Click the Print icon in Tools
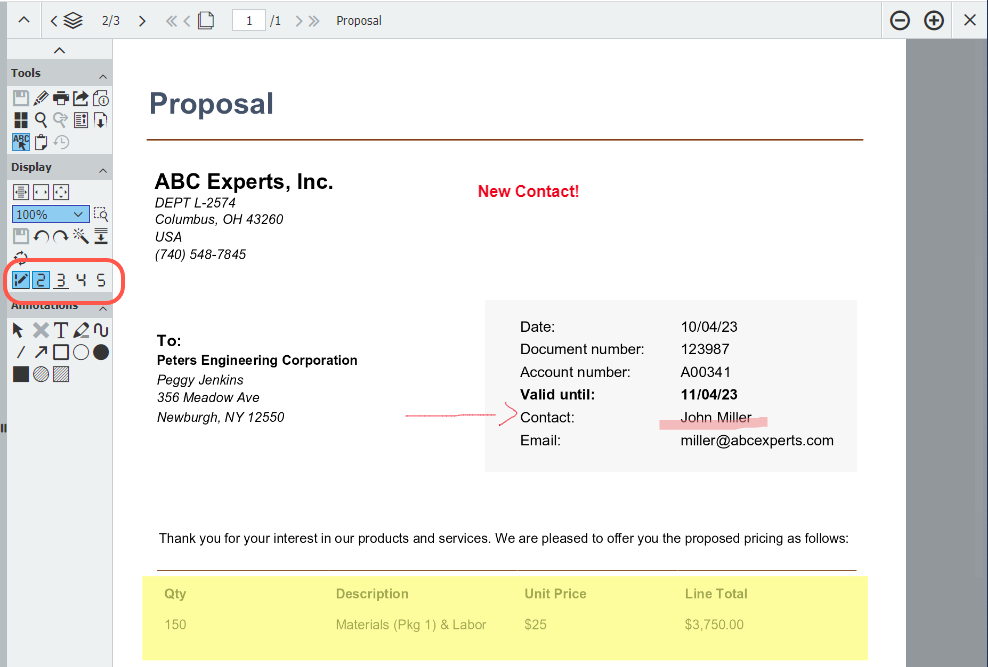This screenshot has height=667, width=988. [61, 98]
